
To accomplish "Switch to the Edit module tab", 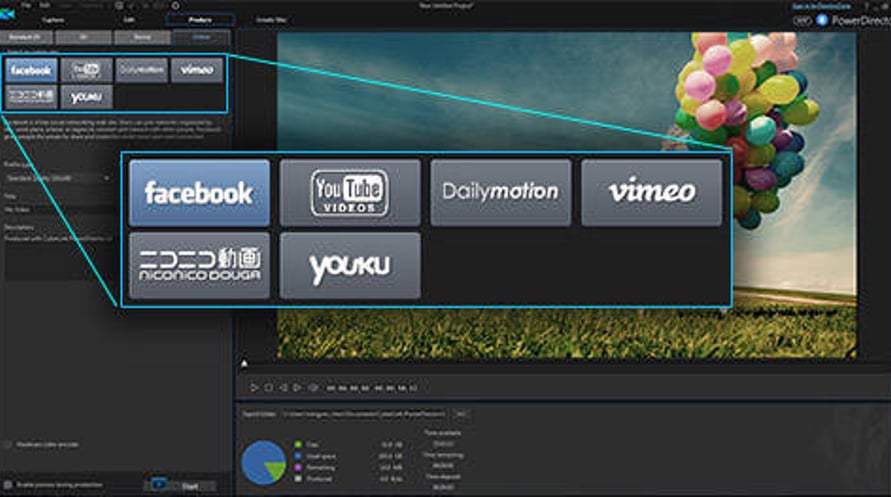I will (129, 20).
